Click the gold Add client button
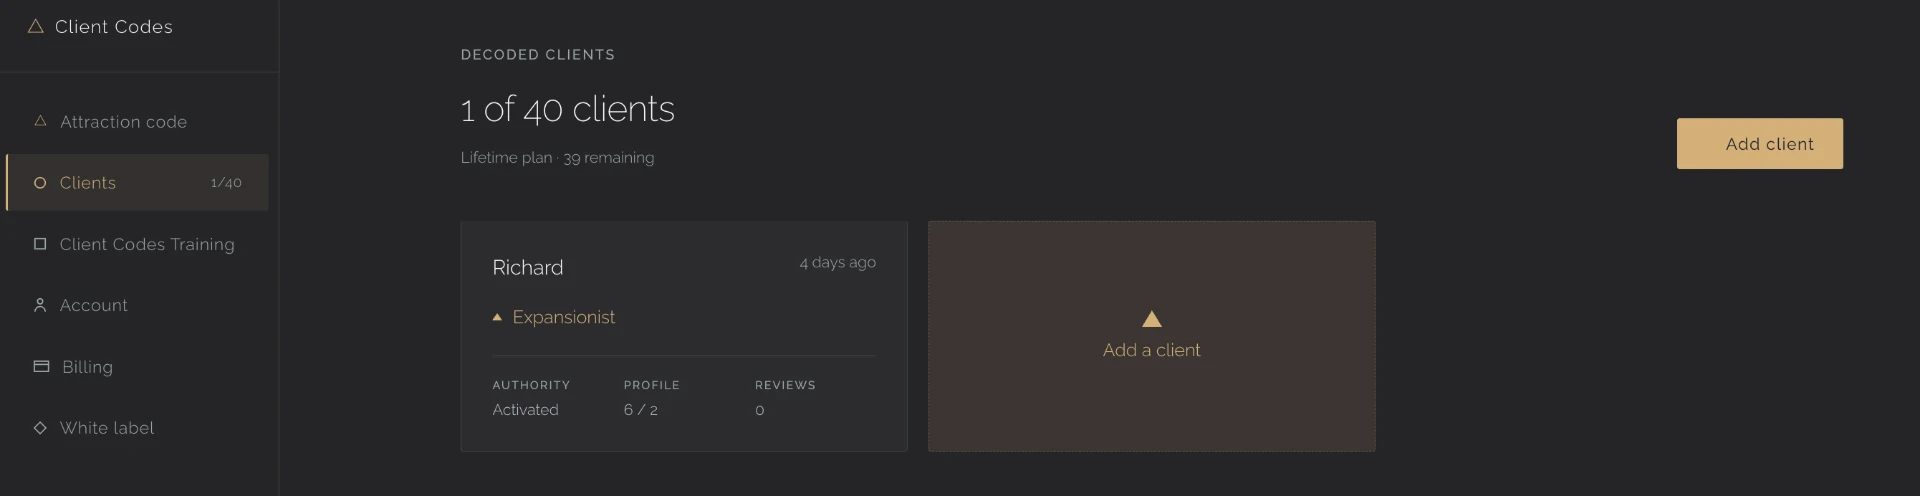 [1760, 144]
